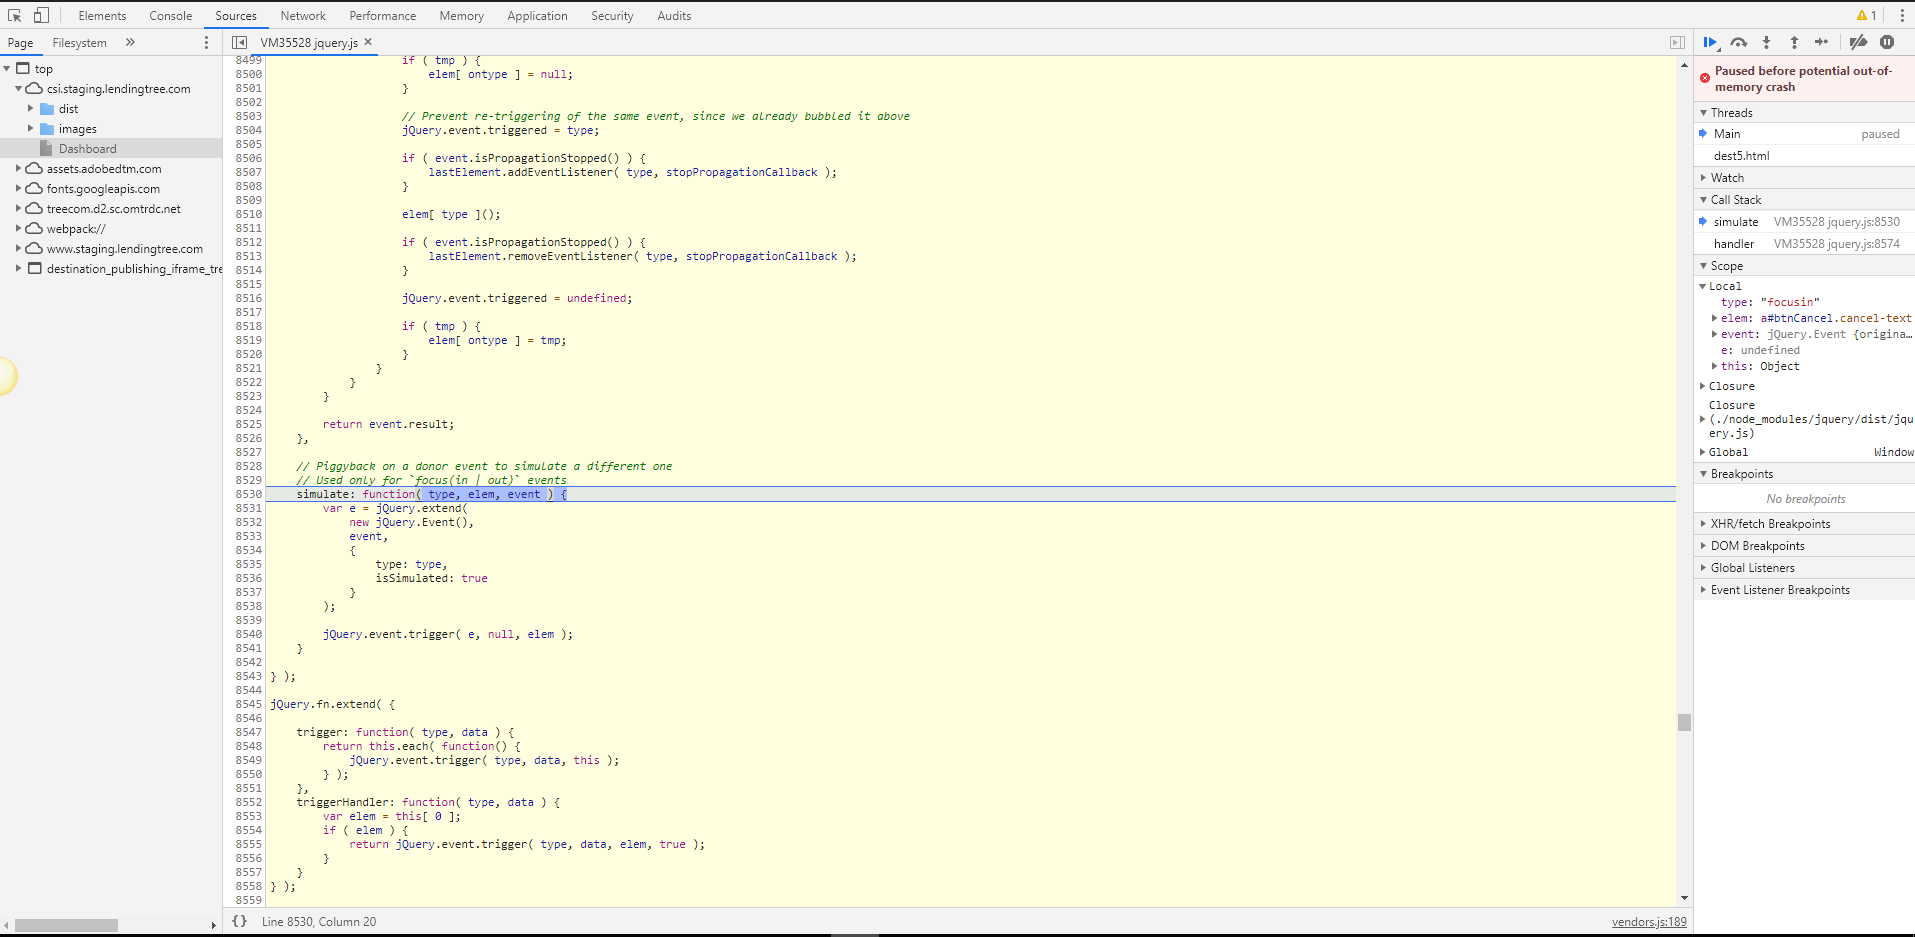Expand destination_publishing_iframe frame
Viewport: 1915px width, 937px height.
click(19, 268)
